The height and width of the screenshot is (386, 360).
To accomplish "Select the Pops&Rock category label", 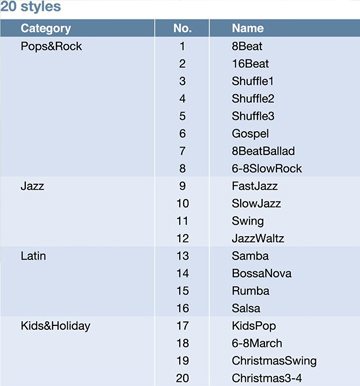I will pyautogui.click(x=51, y=46).
